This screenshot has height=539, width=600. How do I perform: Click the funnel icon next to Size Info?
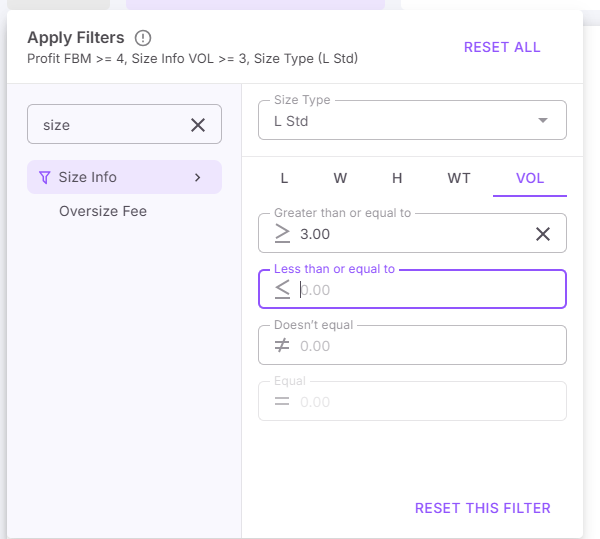click(x=44, y=178)
